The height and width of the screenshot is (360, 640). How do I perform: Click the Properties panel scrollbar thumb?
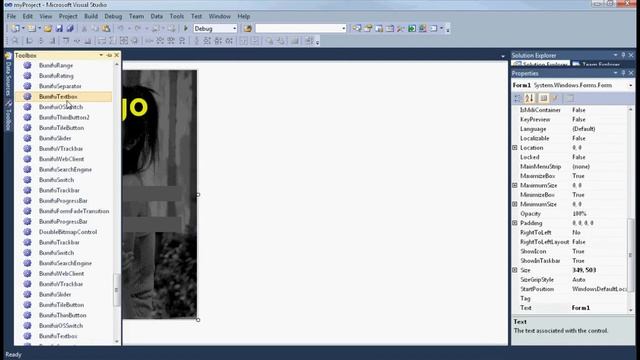click(x=630, y=255)
